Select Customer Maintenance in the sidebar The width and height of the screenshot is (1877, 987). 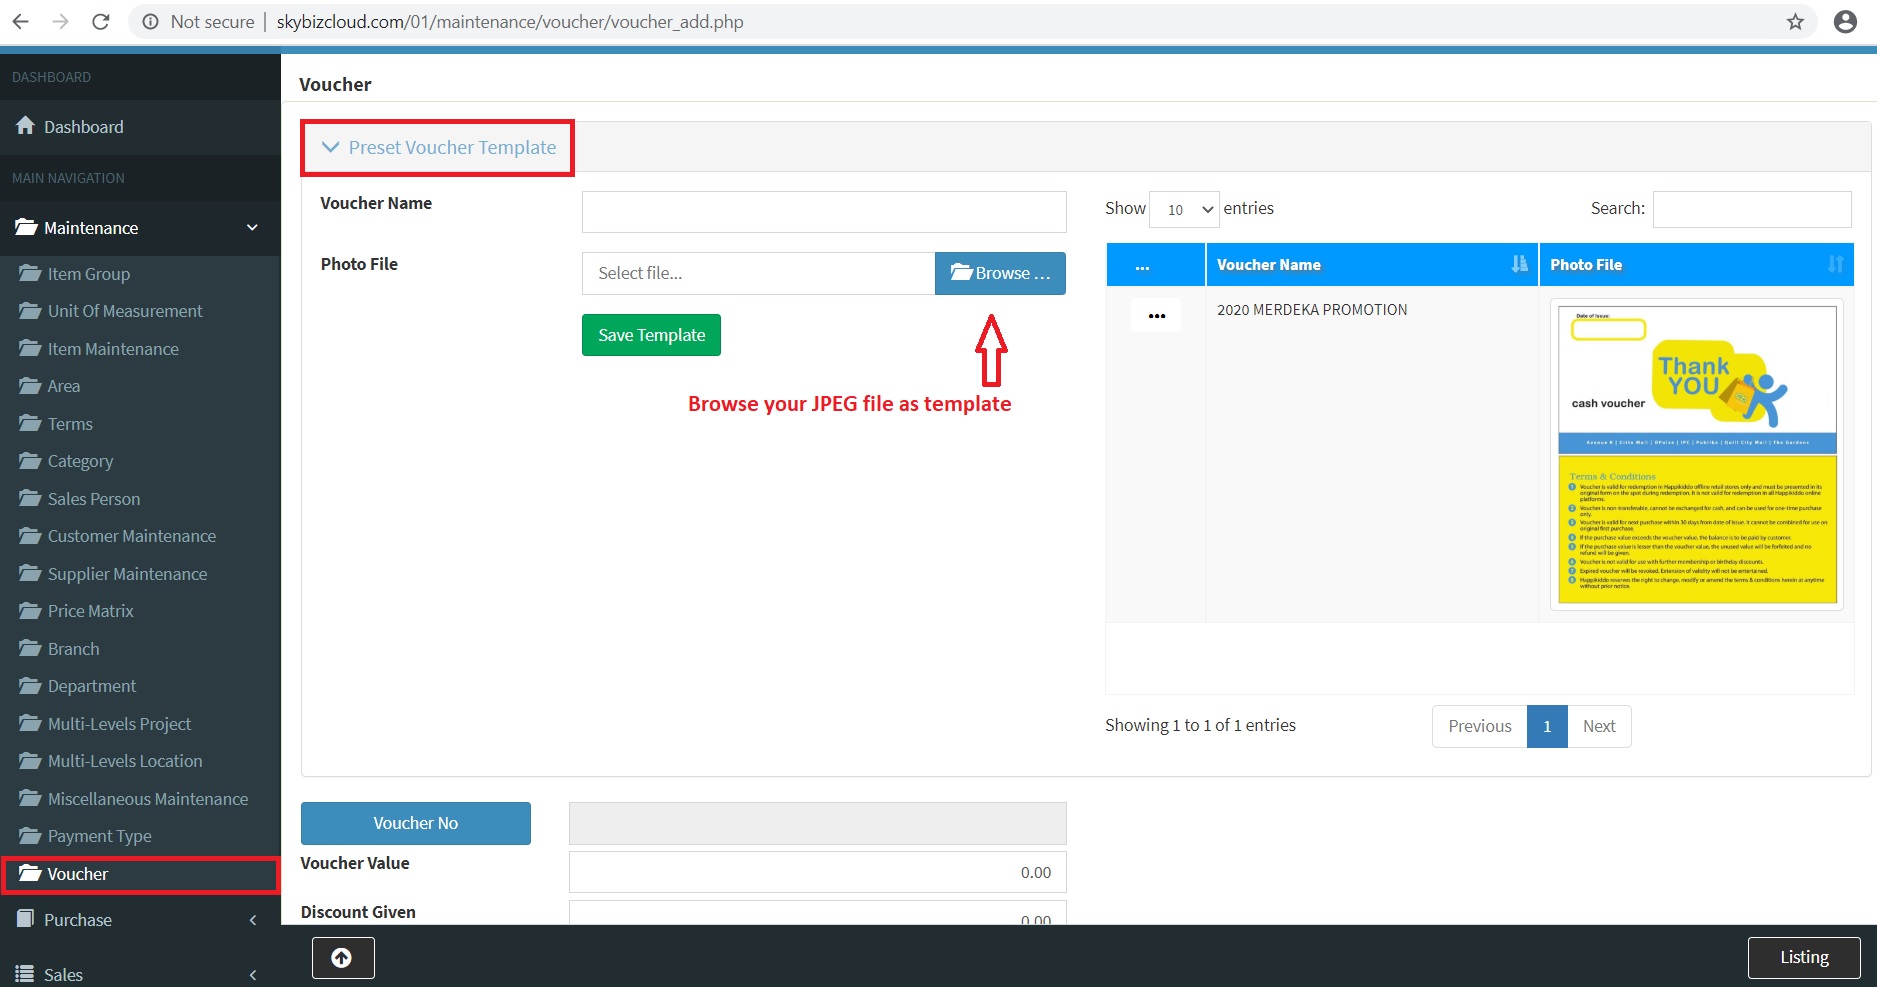tap(131, 536)
